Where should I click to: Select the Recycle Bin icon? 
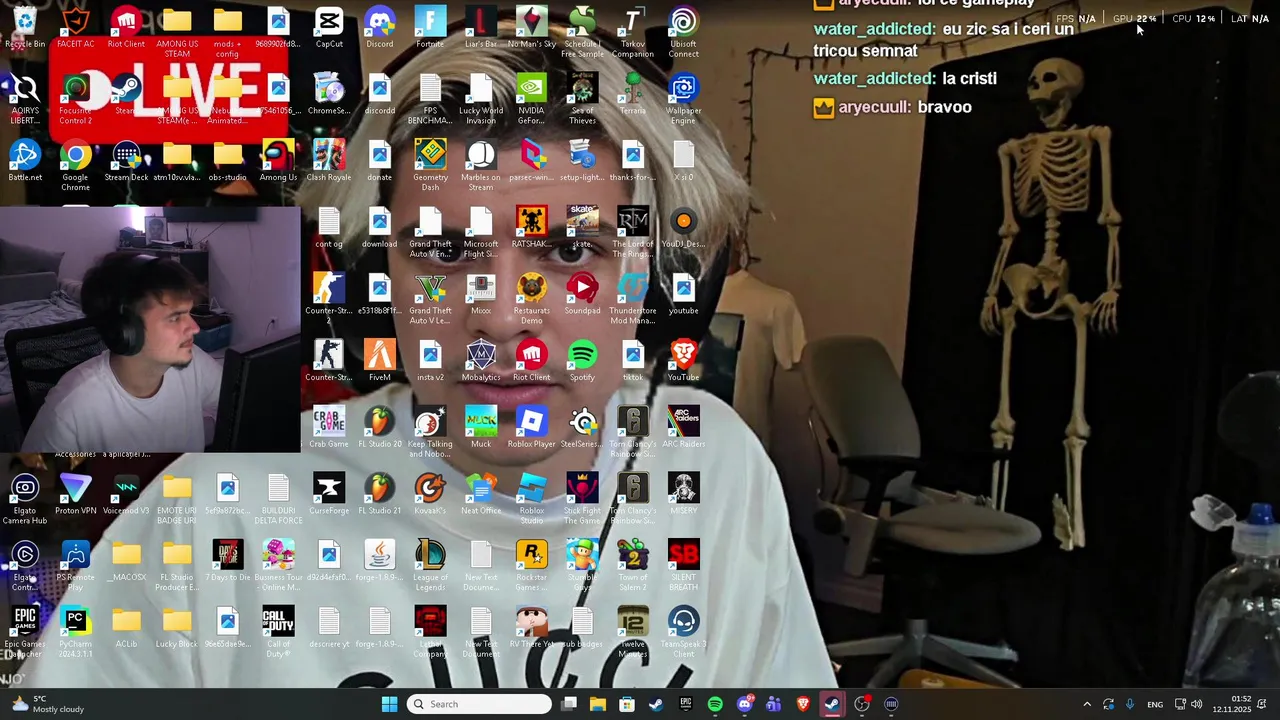[x=25, y=28]
